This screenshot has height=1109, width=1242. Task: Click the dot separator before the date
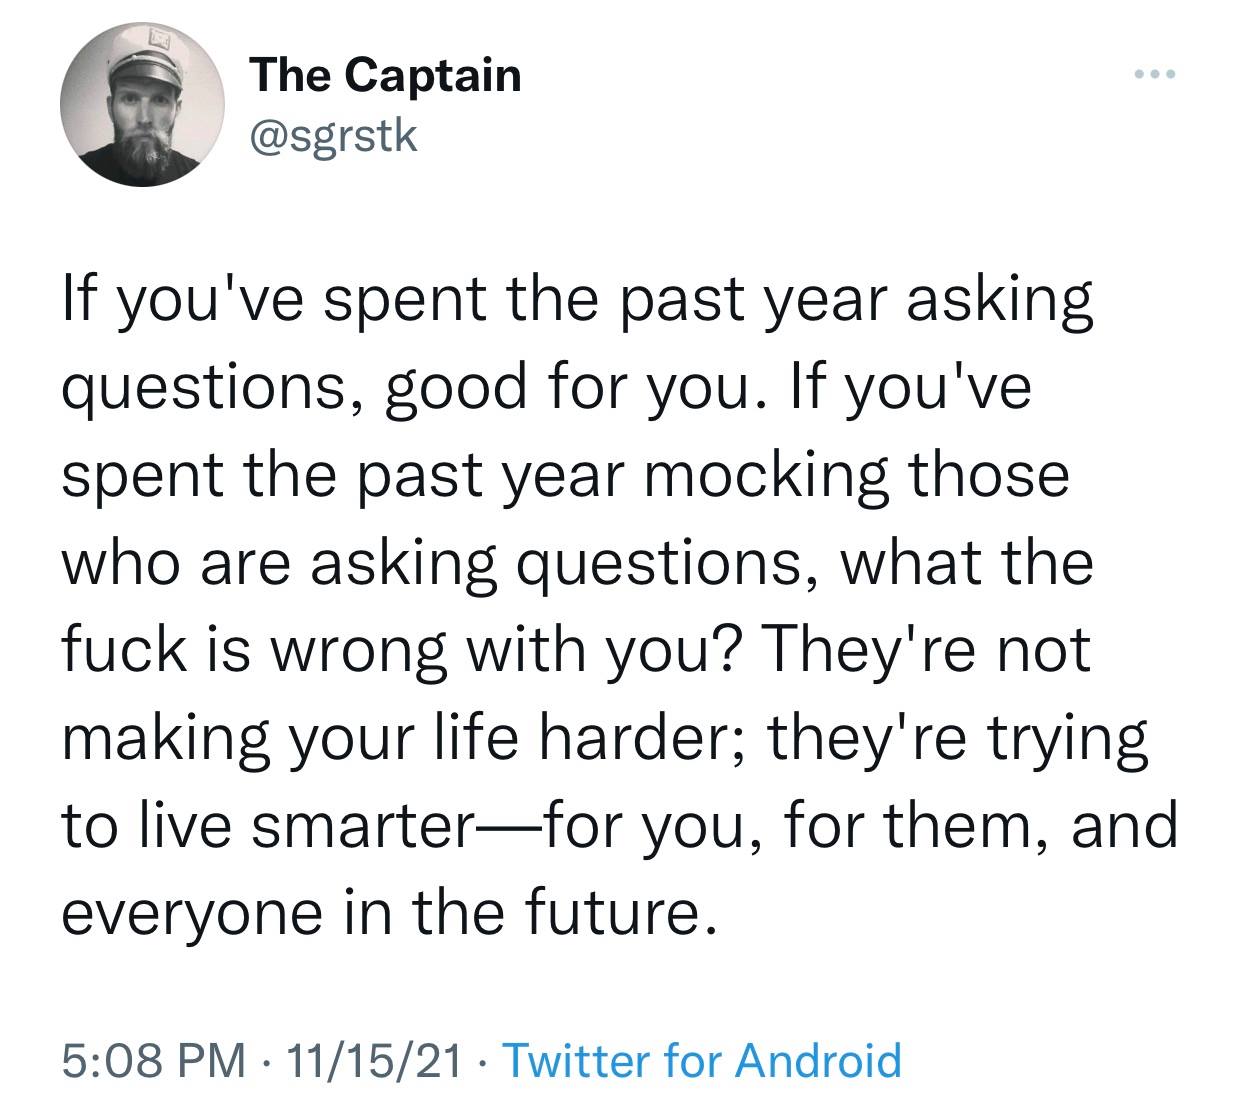tap(265, 1060)
